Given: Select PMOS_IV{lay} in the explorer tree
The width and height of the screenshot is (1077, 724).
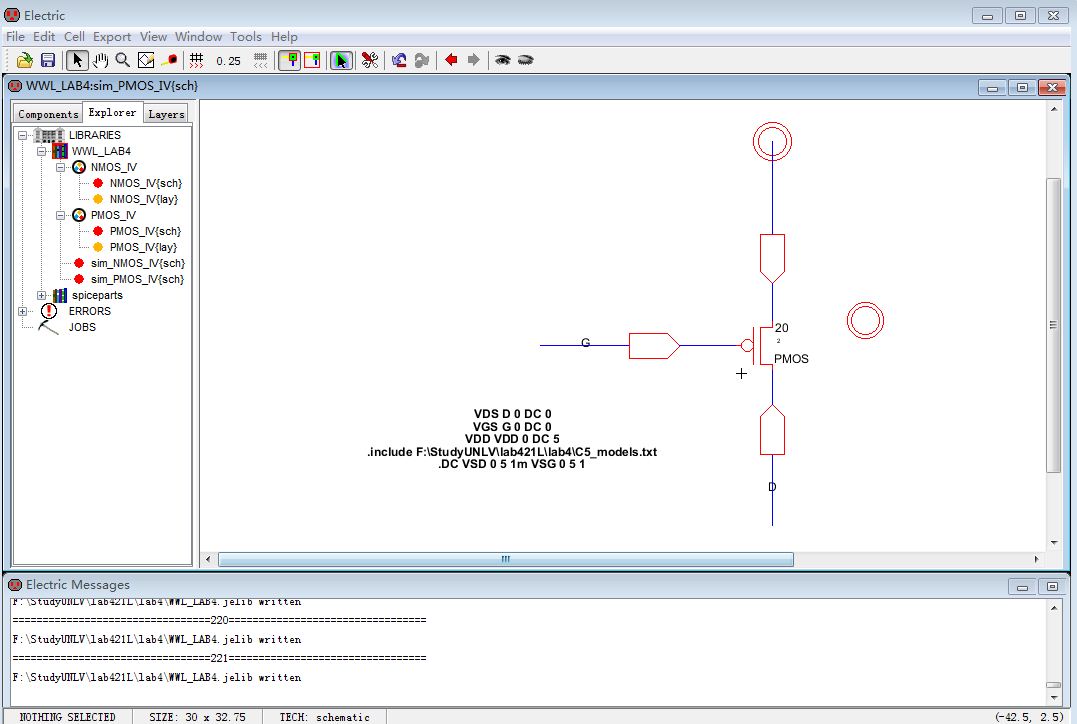Looking at the screenshot, I should 143,247.
